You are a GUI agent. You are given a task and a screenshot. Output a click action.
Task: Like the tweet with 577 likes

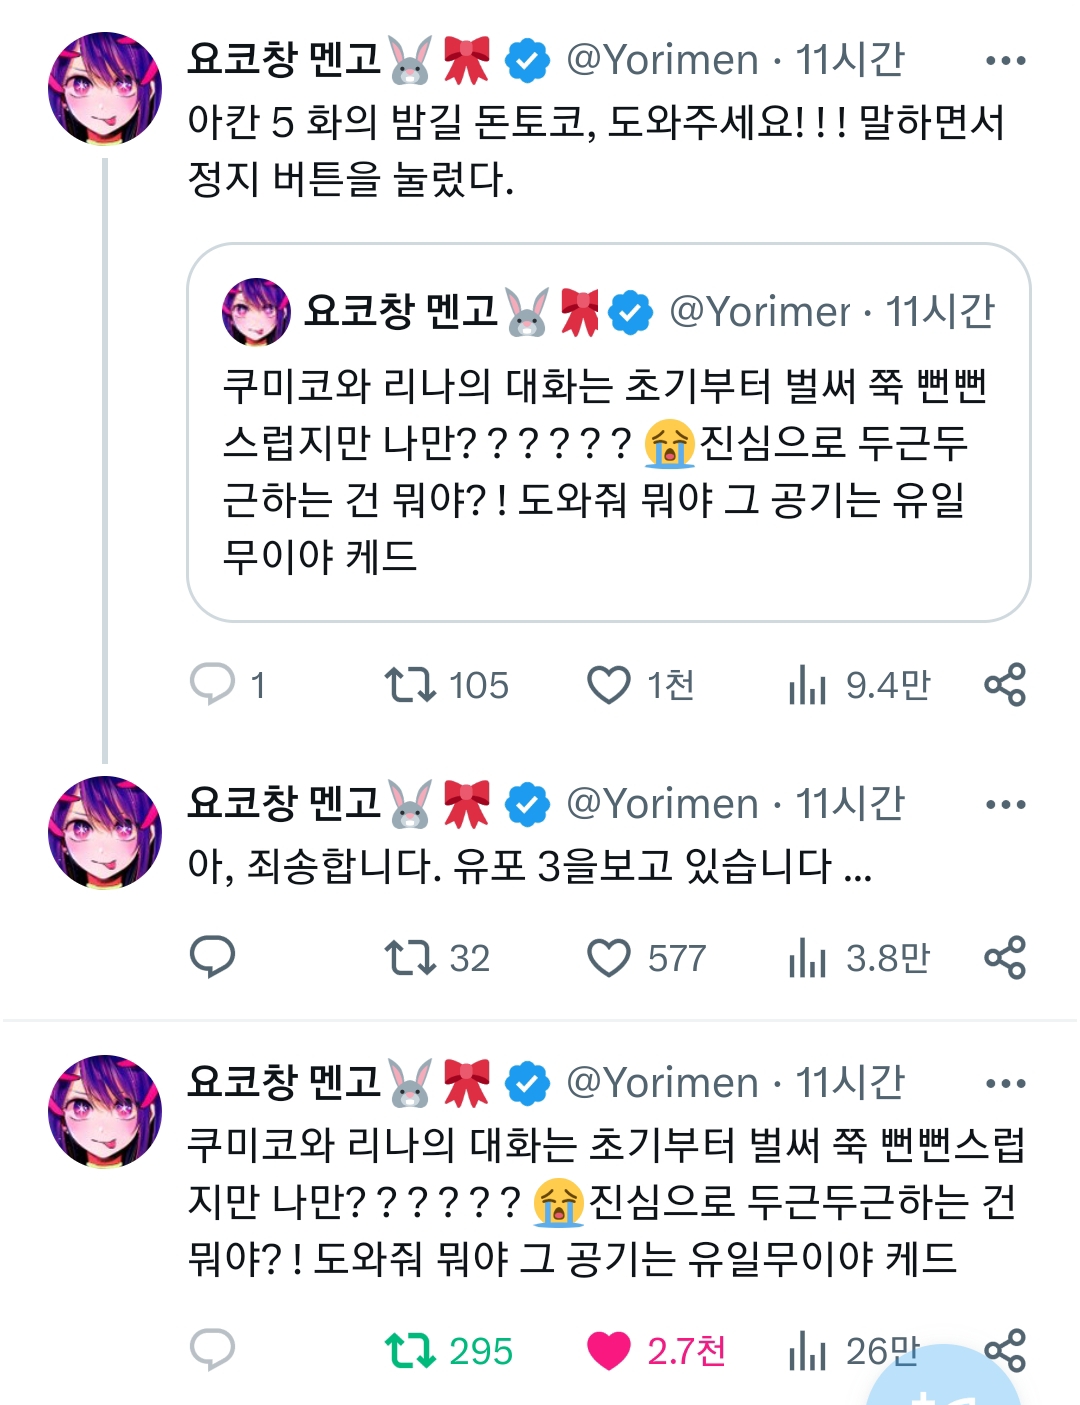coord(609,958)
